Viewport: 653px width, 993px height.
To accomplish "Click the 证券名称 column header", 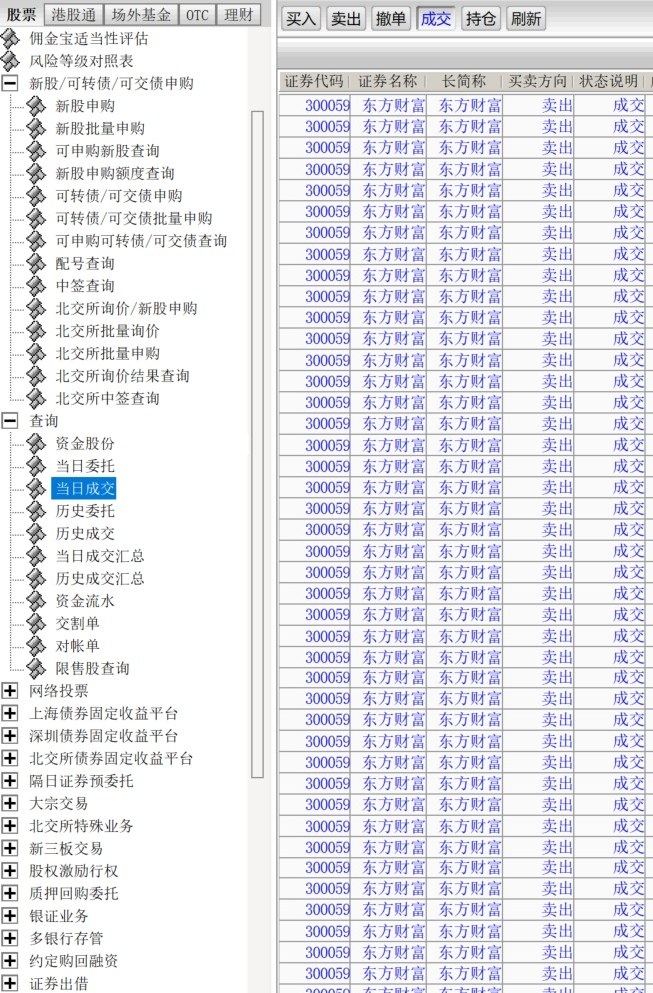I will click(x=388, y=81).
